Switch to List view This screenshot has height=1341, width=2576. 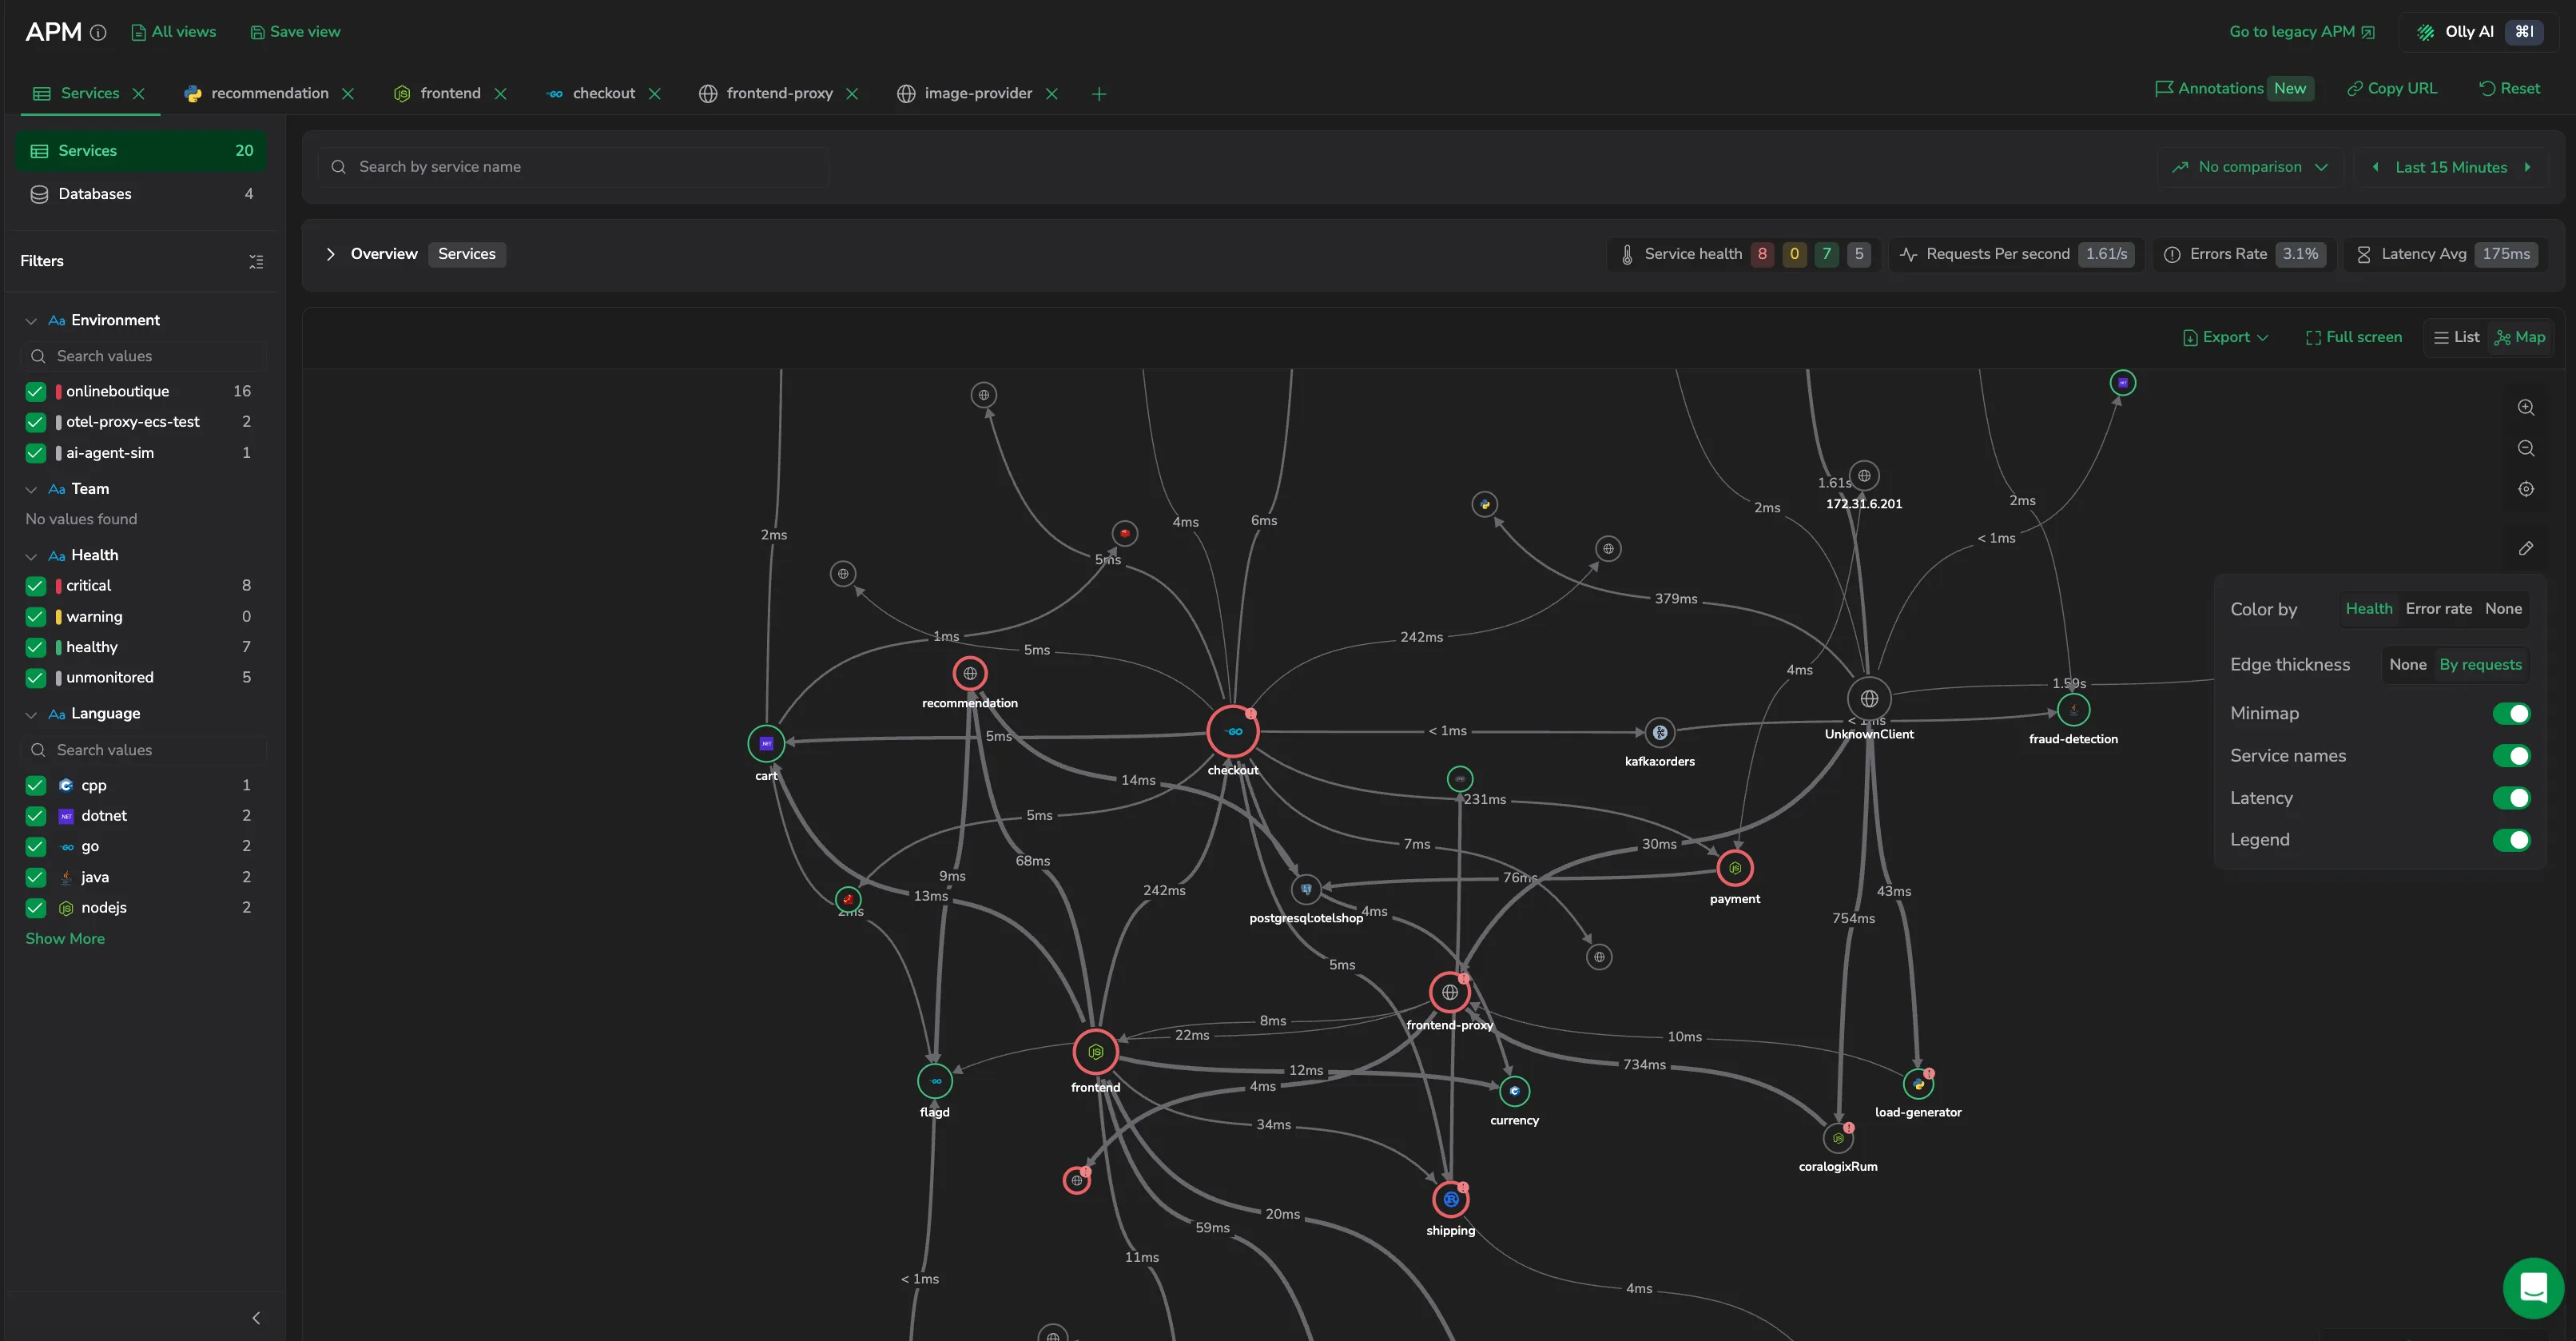click(2456, 338)
